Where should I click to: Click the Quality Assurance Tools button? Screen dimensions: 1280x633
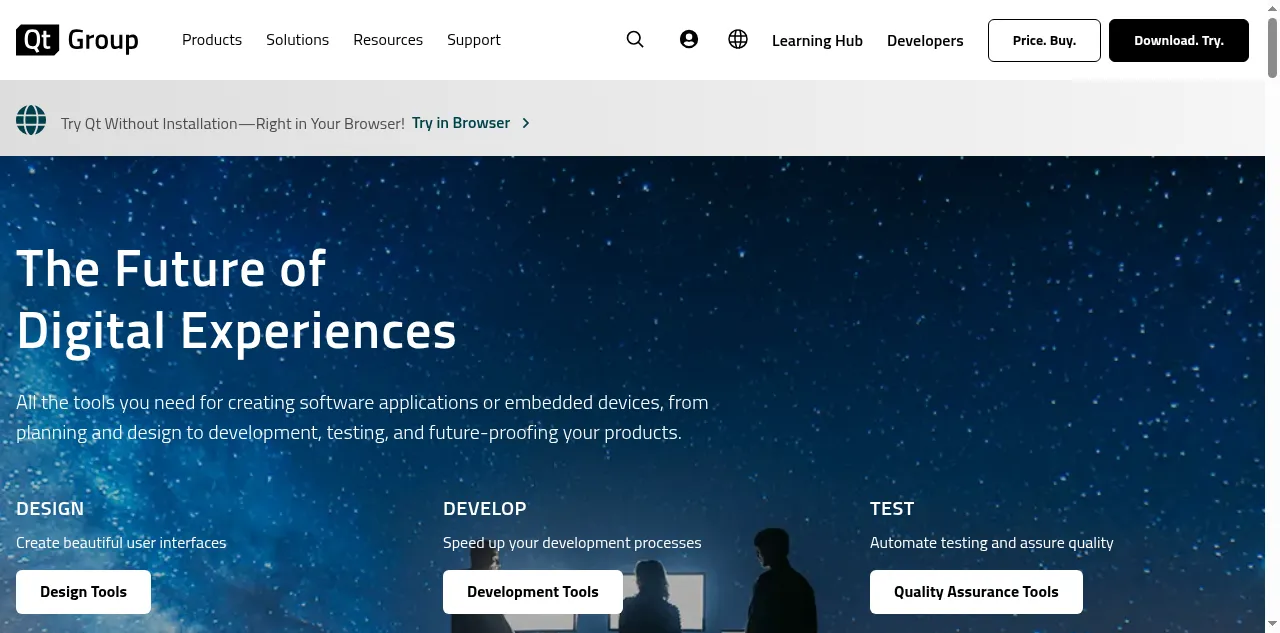pos(976,592)
